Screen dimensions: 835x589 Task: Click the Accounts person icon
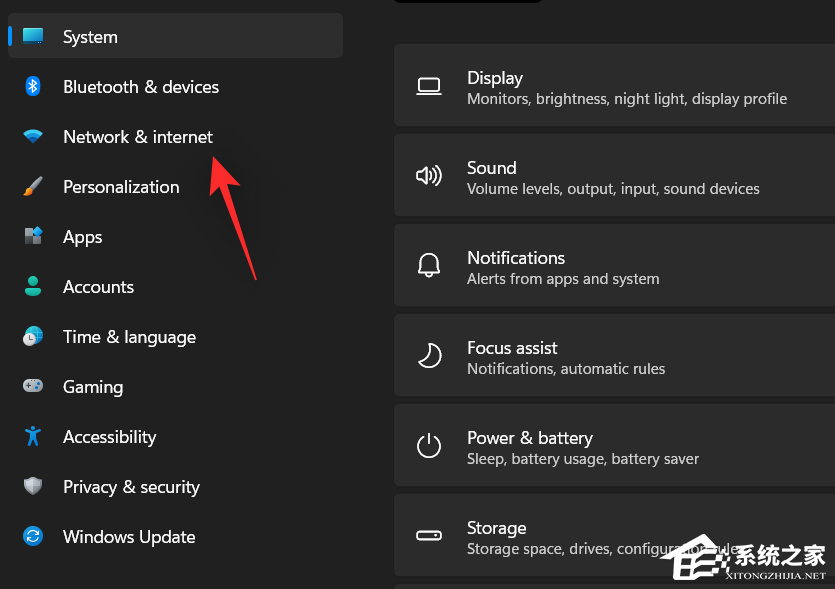[33, 287]
